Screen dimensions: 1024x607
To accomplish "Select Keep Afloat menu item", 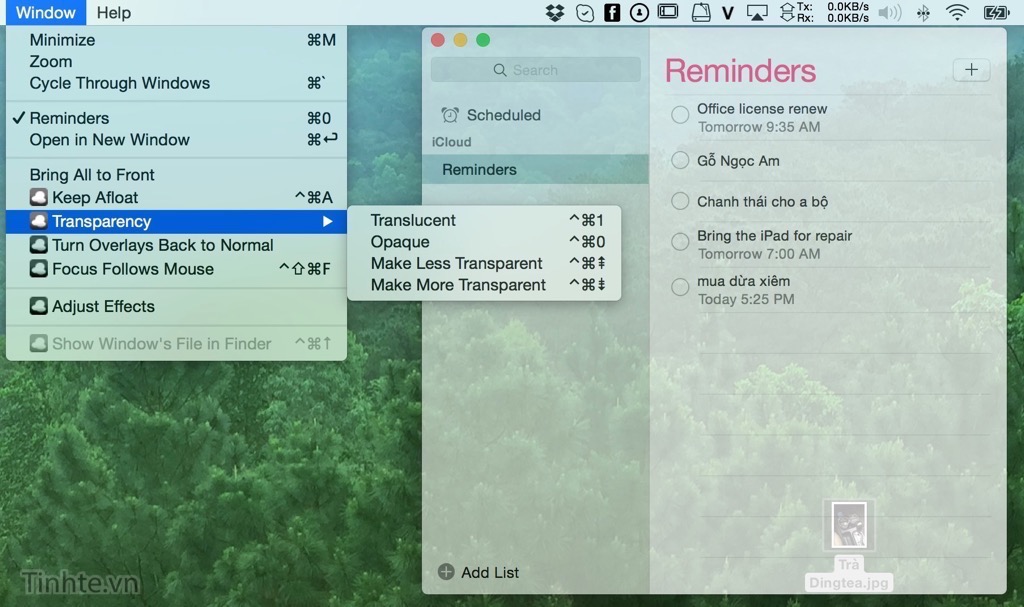I will coord(95,198).
